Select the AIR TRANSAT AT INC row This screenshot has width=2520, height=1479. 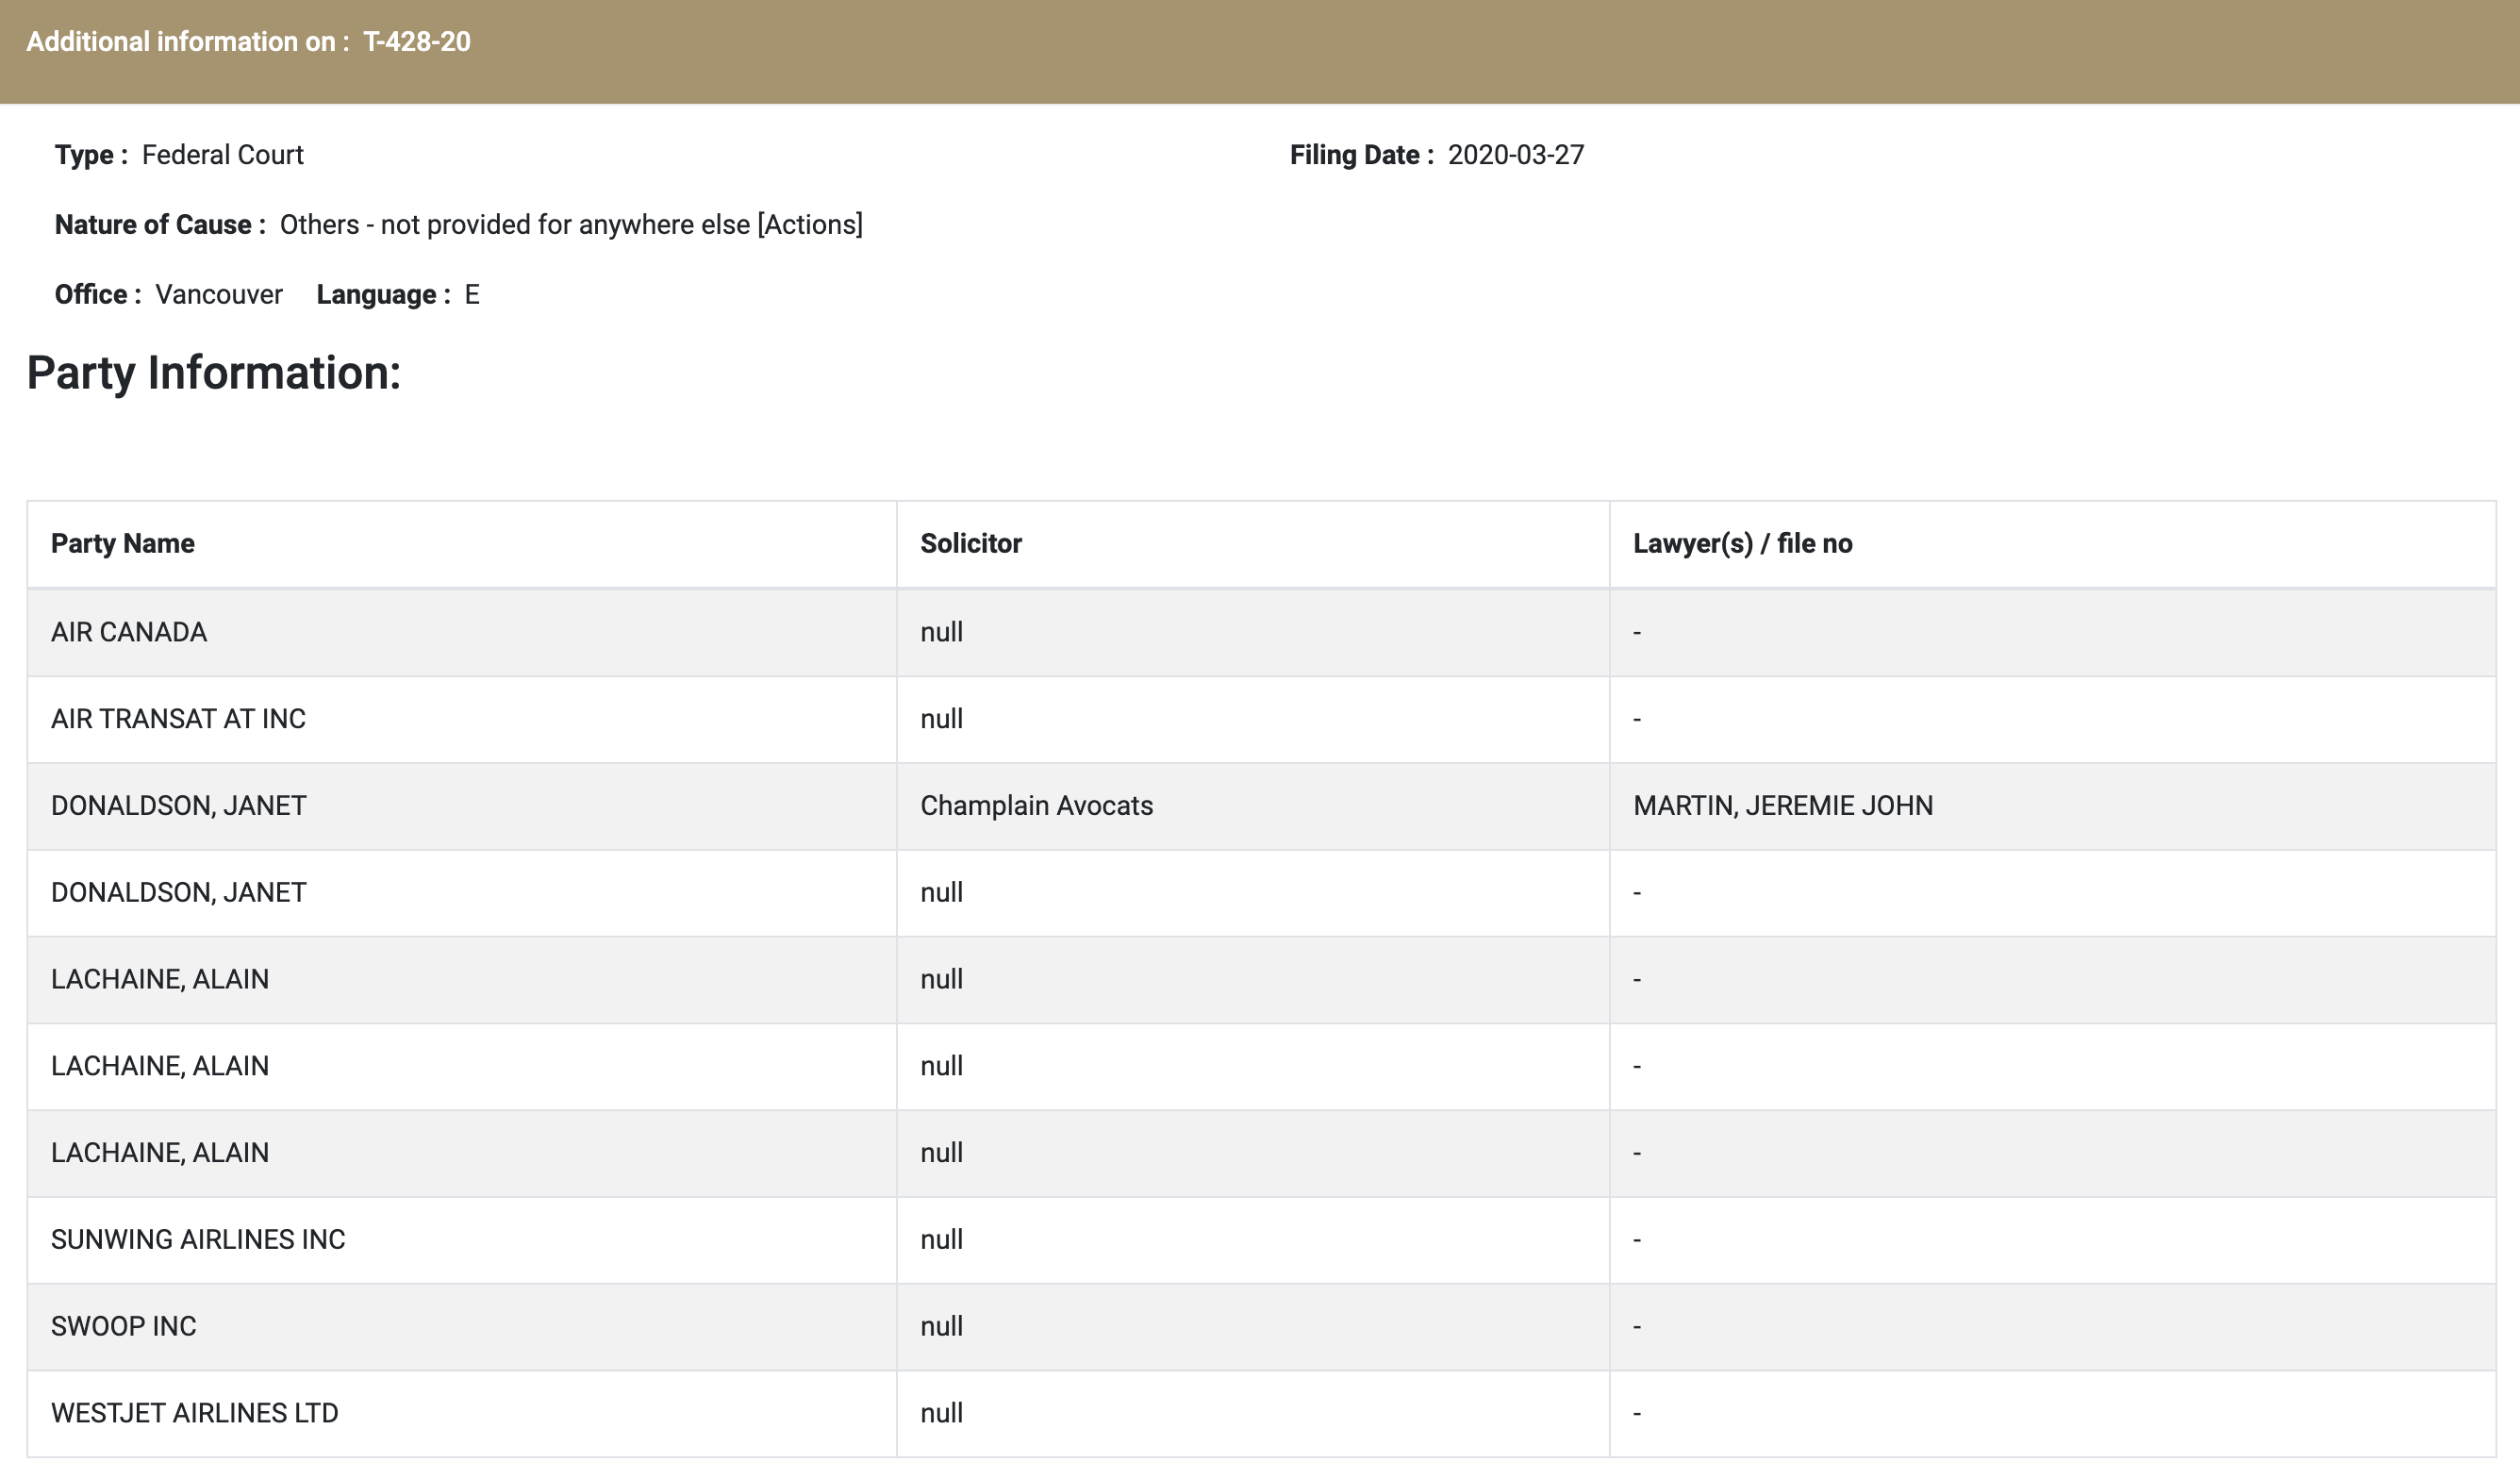[178, 719]
